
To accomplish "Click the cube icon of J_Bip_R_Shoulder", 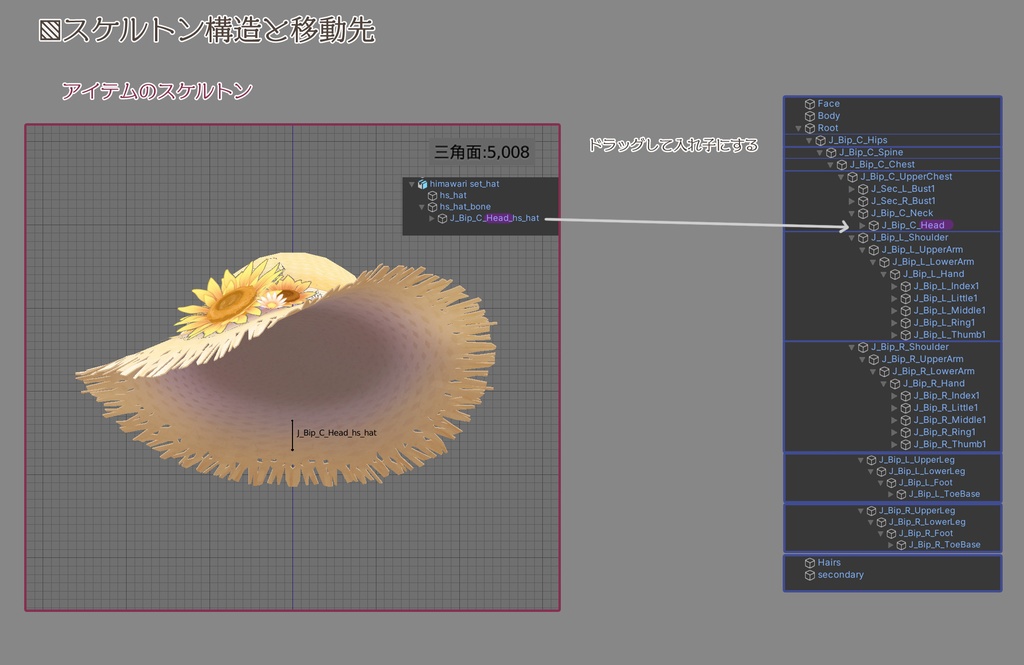I will 863,347.
